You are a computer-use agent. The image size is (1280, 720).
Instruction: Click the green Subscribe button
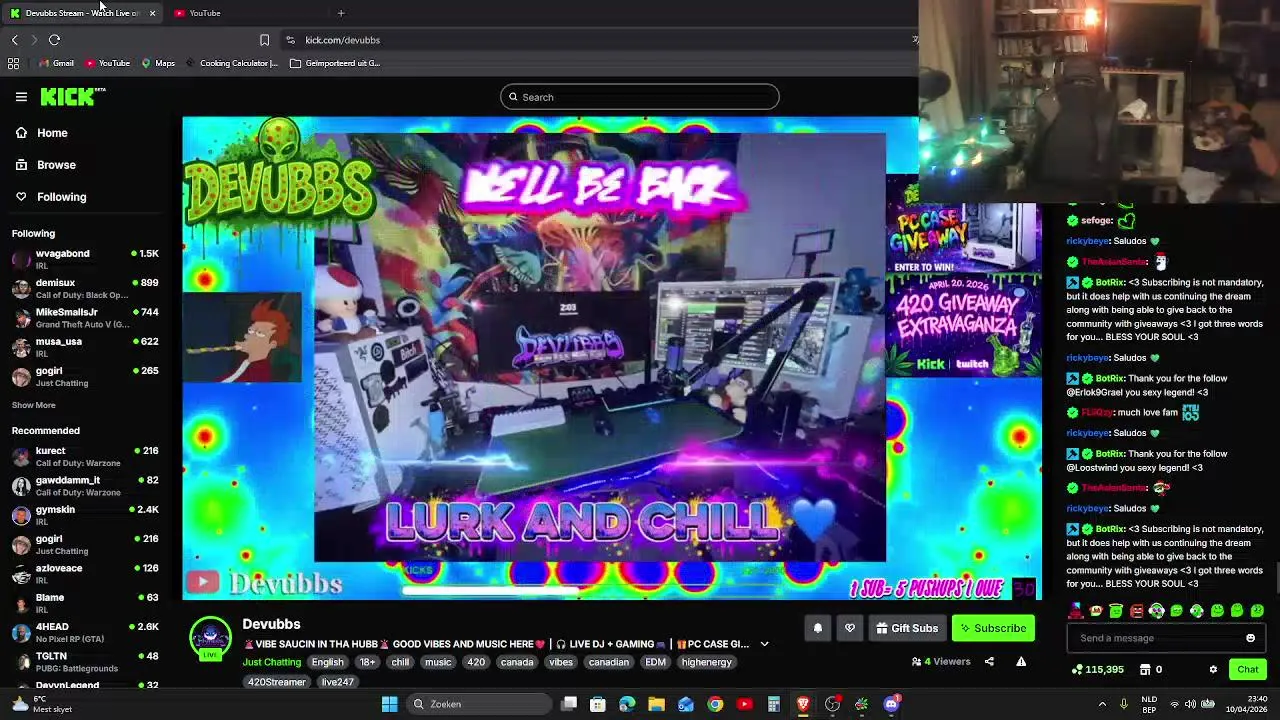pyautogui.click(x=993, y=628)
